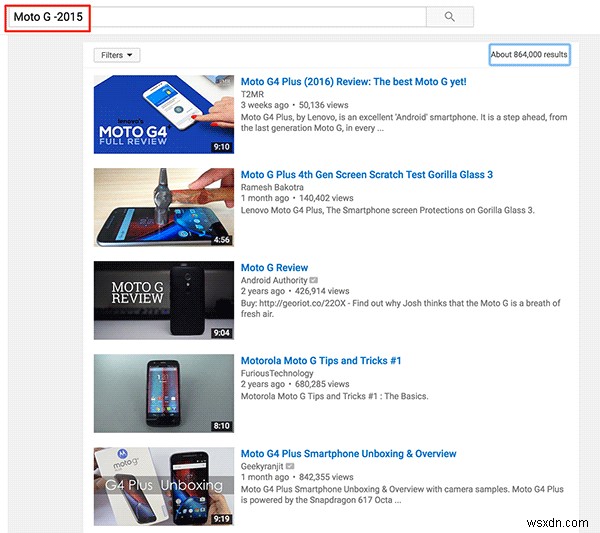Screen dimensions: 600x533
Task: Click the 2 years ago • 426,914 views text
Action: coord(295,291)
